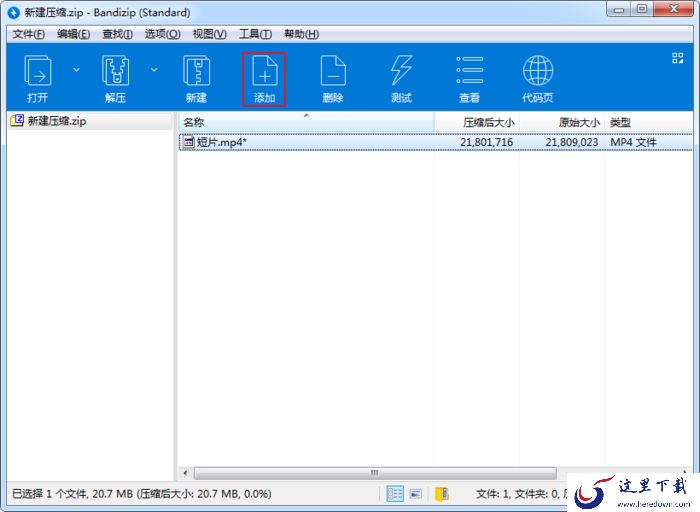Open the 文件(F) menu
The image size is (700, 512).
(28, 34)
